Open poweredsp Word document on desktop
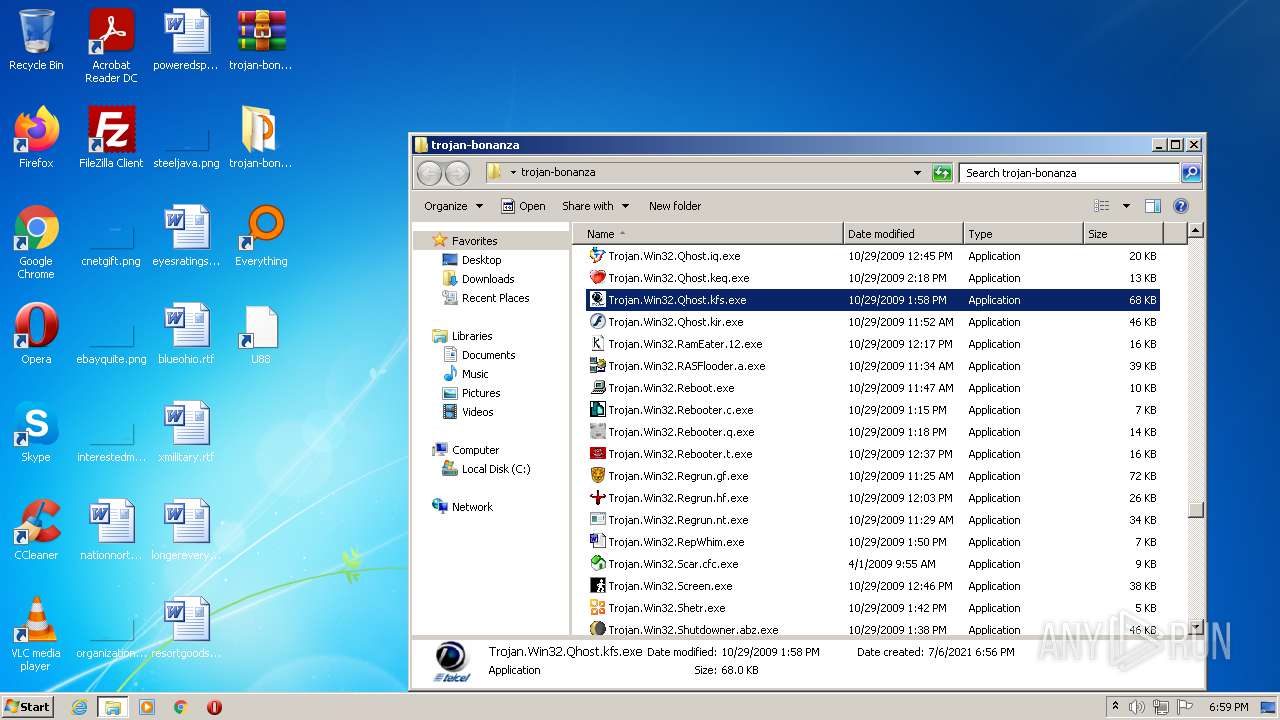Screen dimensions: 1280x720 [x=186, y=41]
